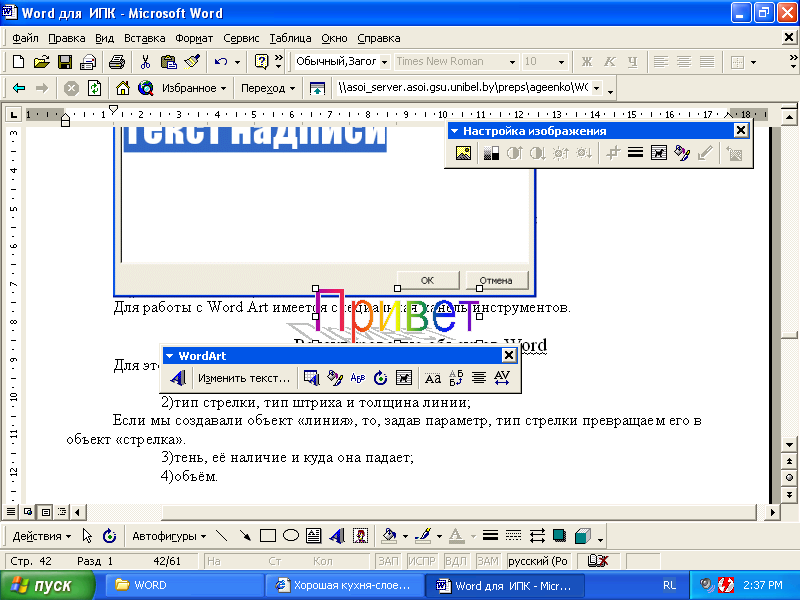The width and height of the screenshot is (800, 600).
Task: Toggle italic formatting К
Action: coord(610,62)
